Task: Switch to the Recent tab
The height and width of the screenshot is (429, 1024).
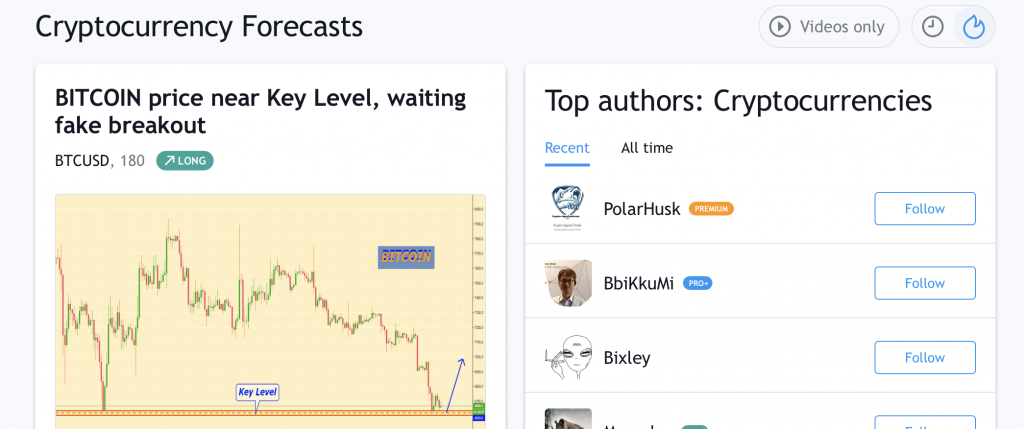Action: pos(567,148)
